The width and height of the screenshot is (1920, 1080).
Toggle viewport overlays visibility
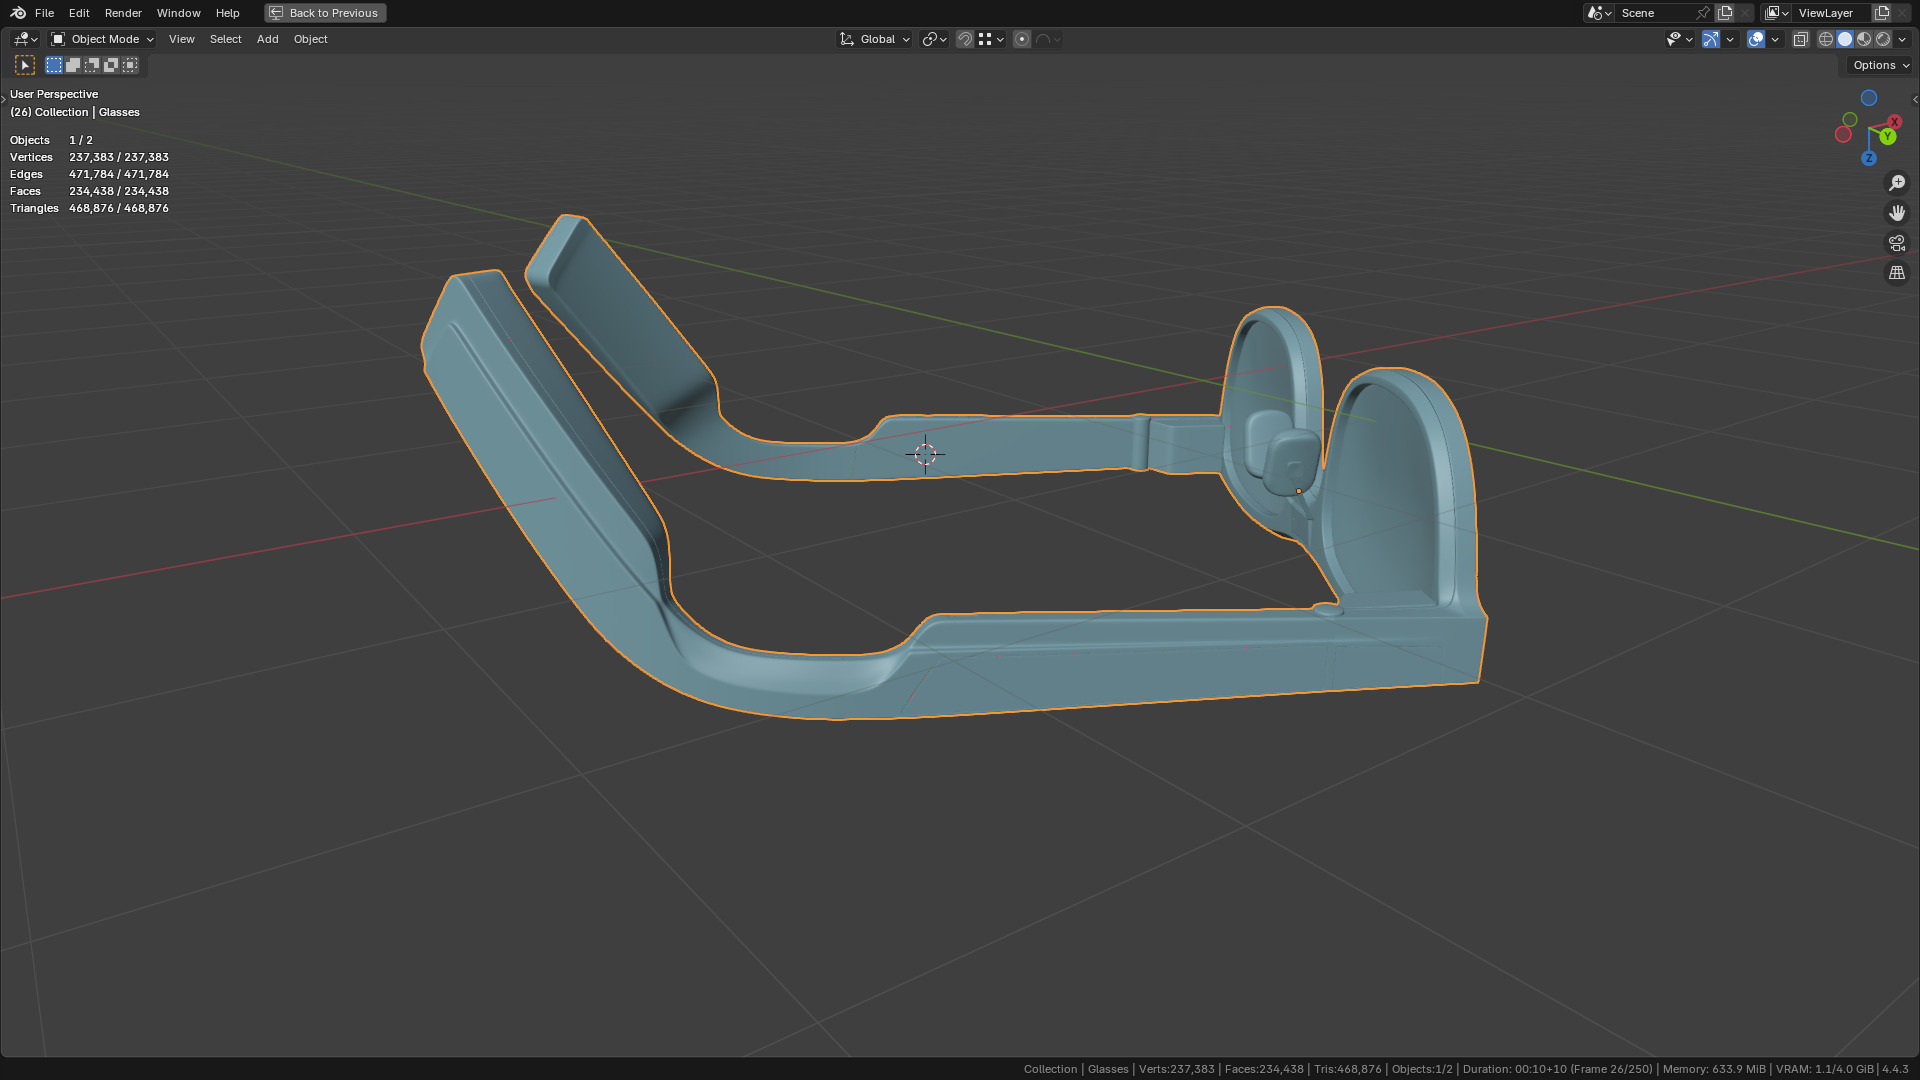coord(1756,39)
